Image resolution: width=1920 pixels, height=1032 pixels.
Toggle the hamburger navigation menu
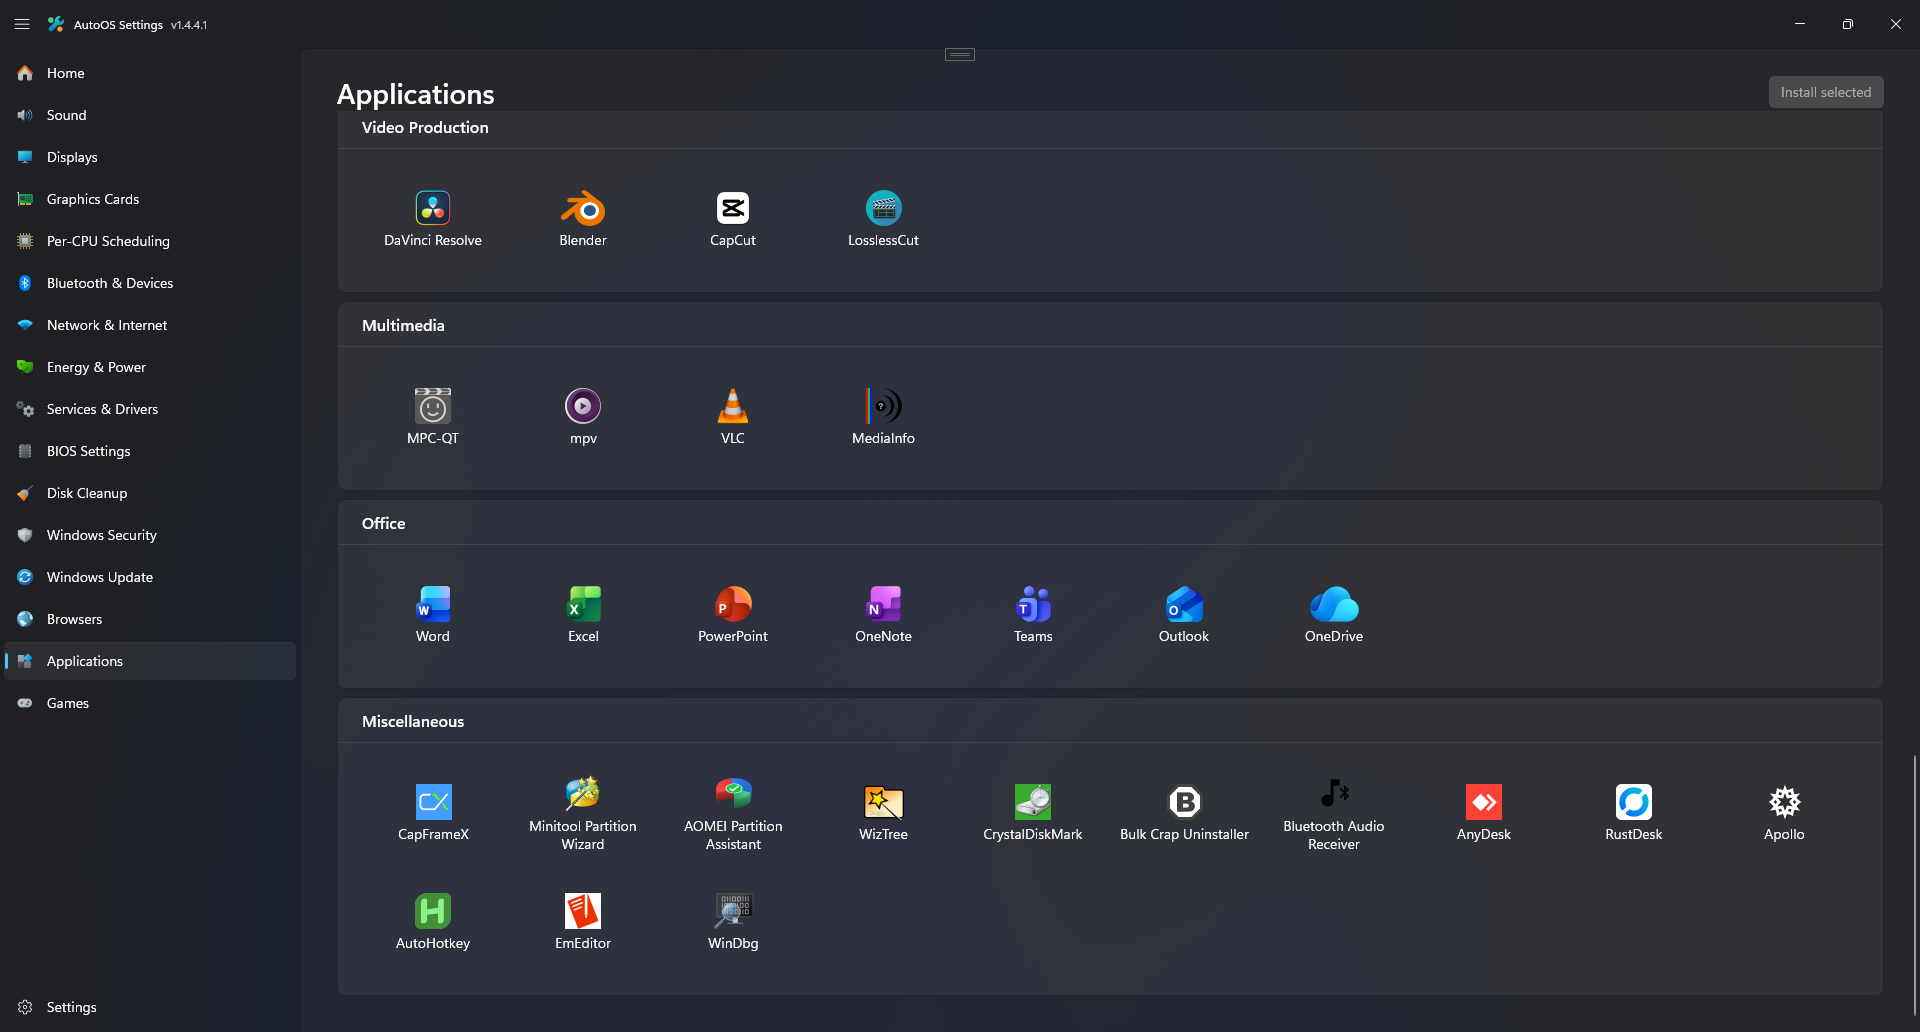coord(22,24)
